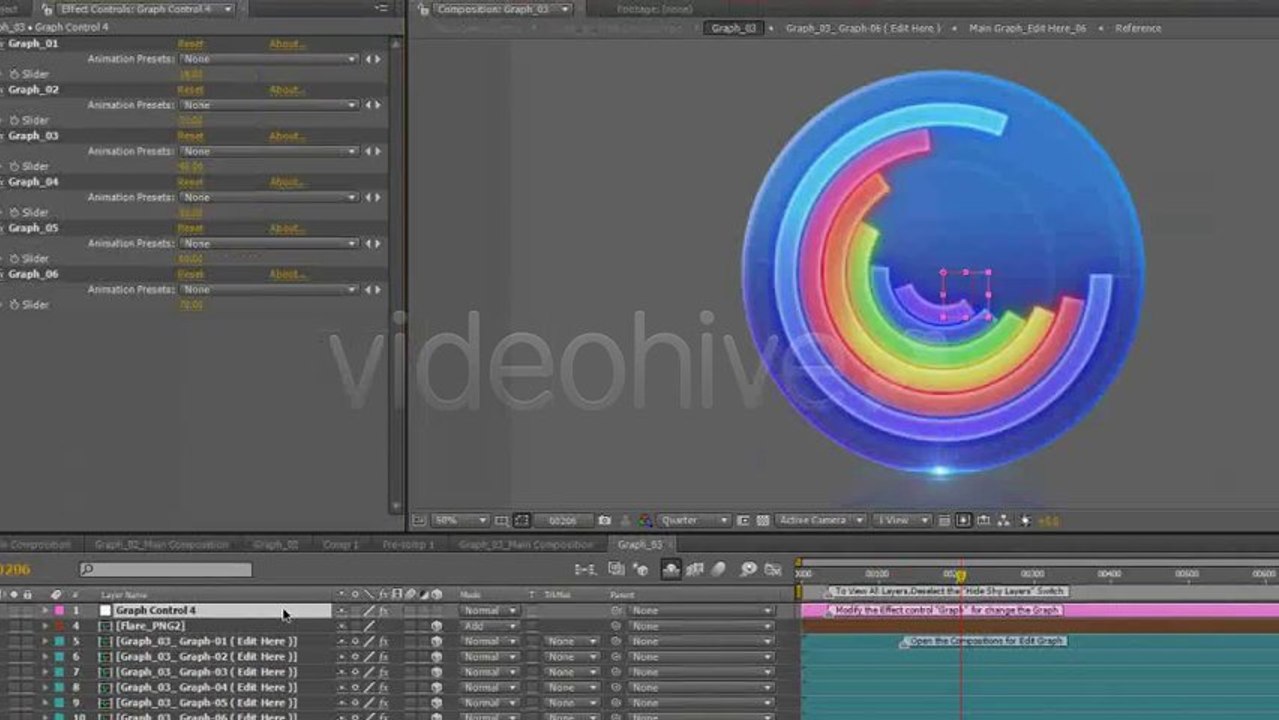1279x720 pixels.
Task: Toggle pixel aspect ratio correction icon
Action: tap(945, 520)
